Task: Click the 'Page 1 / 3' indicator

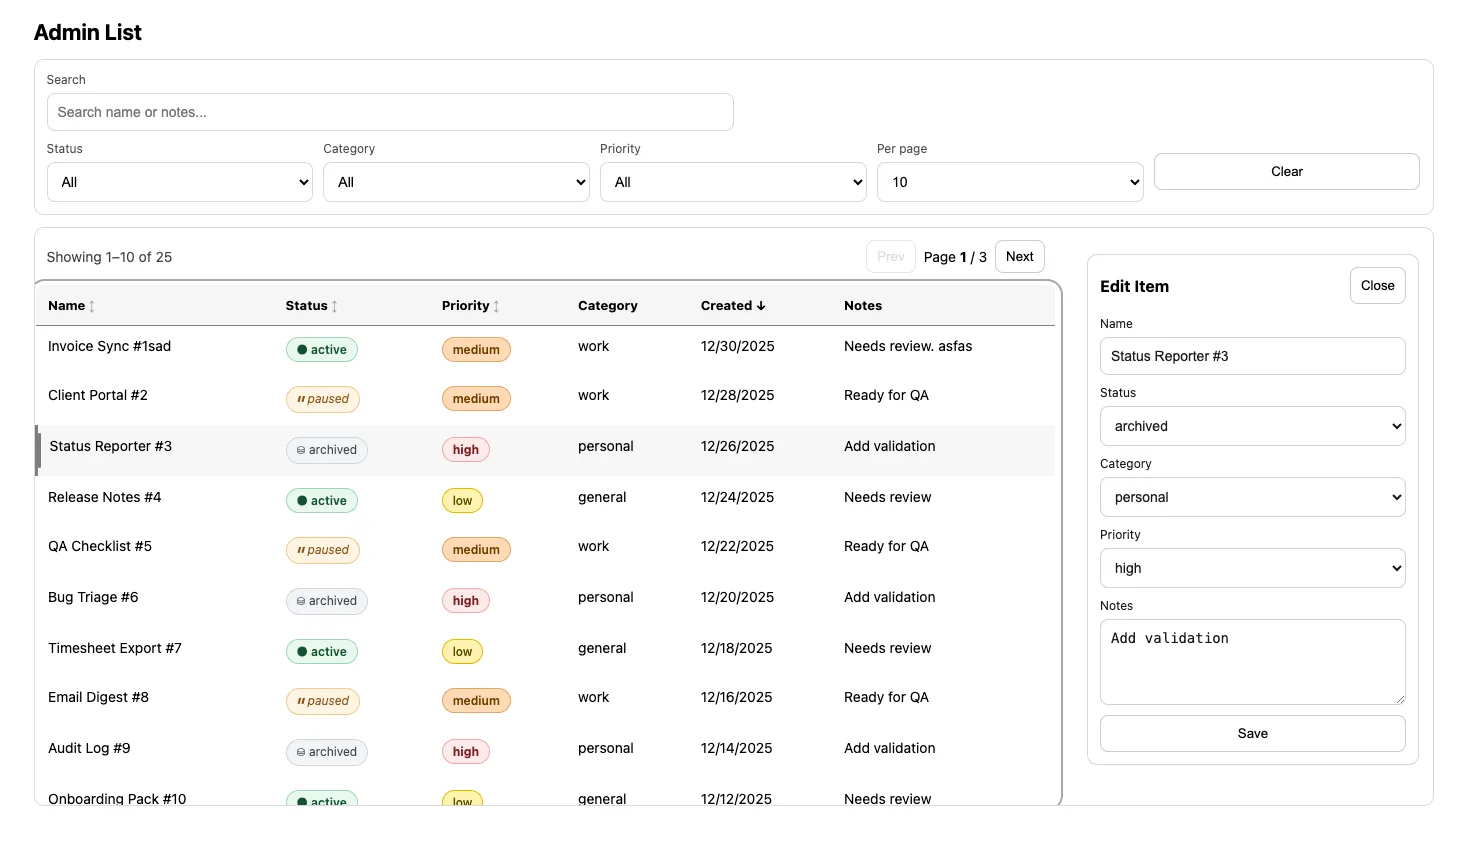Action: pos(955,257)
